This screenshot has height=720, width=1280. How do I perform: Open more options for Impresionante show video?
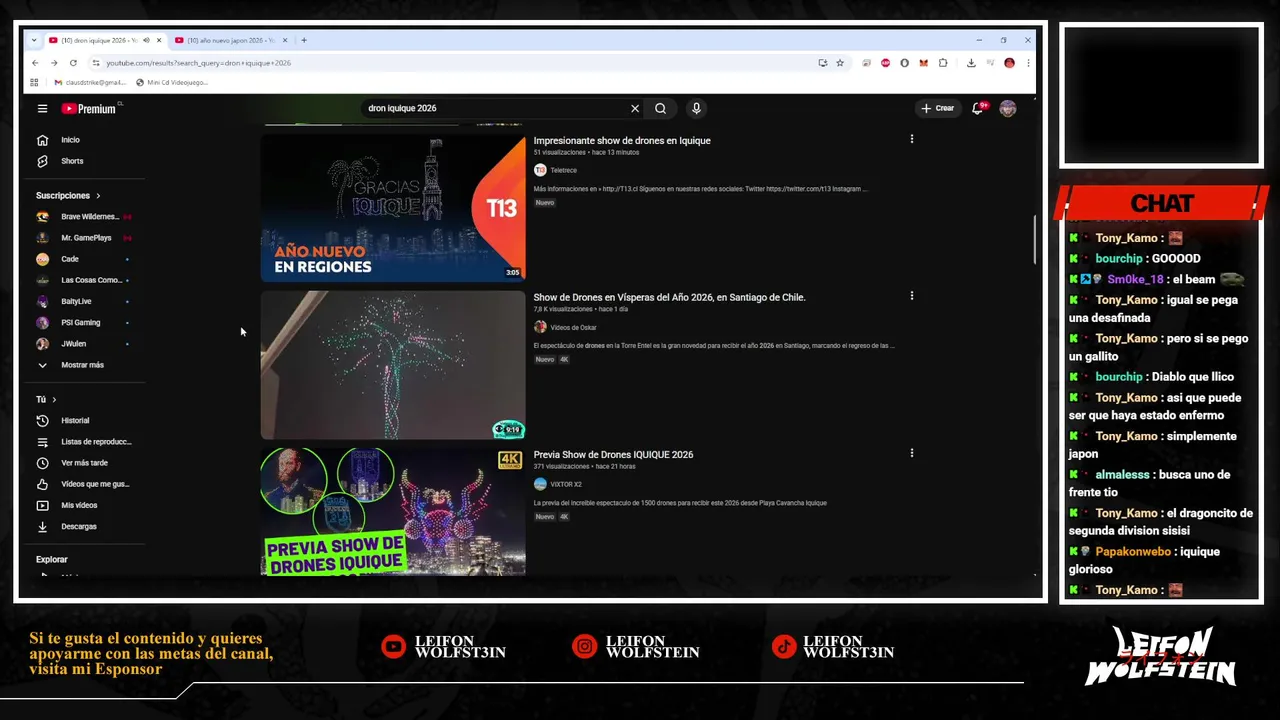[911, 139]
